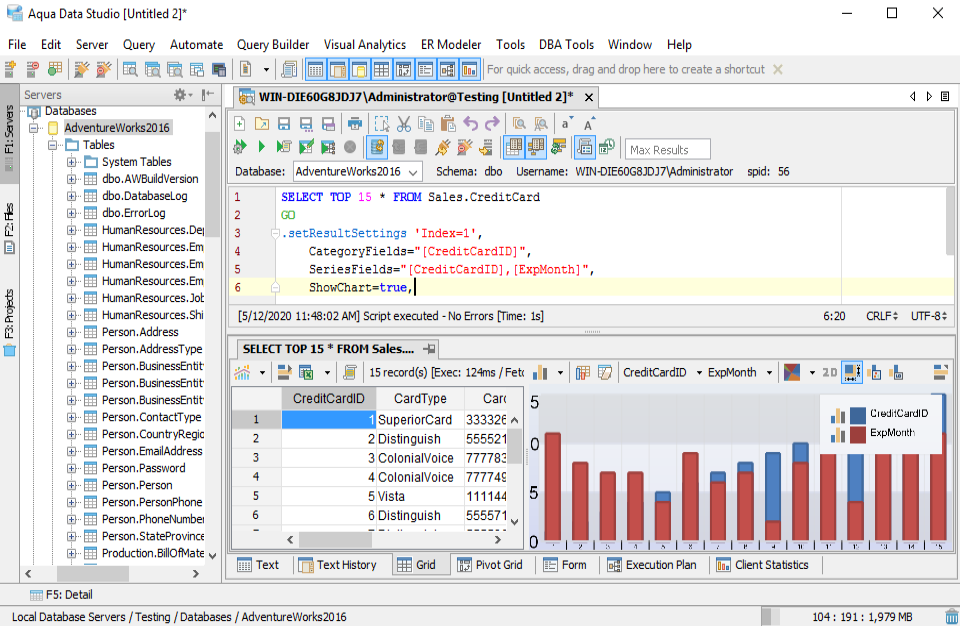Switch to the Pivot Grid tab

click(490, 565)
